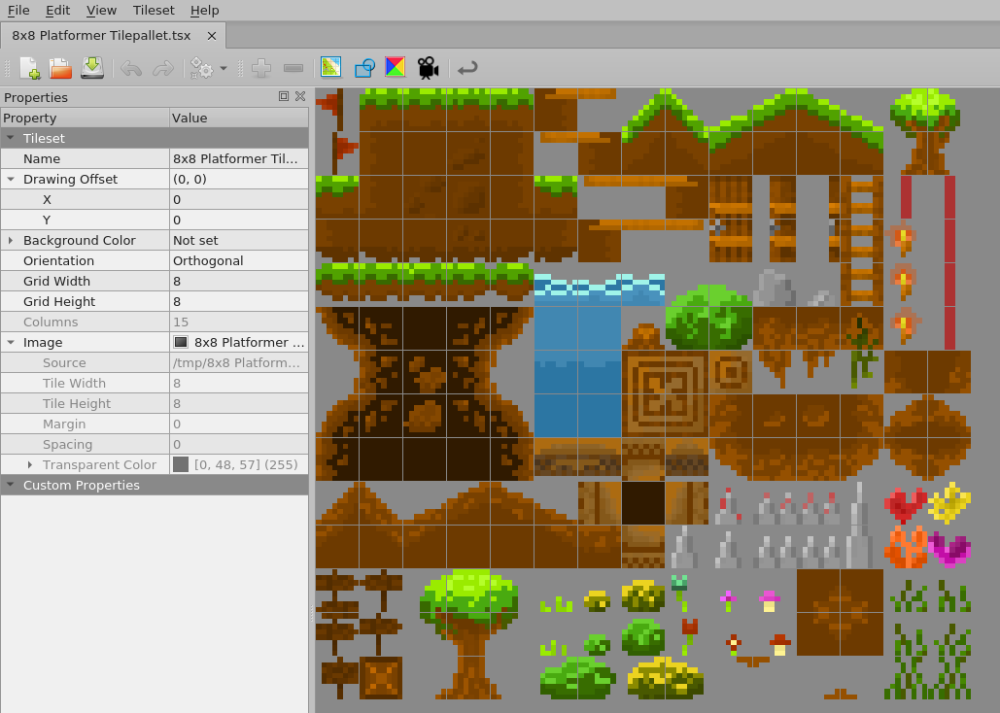This screenshot has width=1000, height=713.
Task: Collapse the Tileset property group
Action: click(11, 138)
